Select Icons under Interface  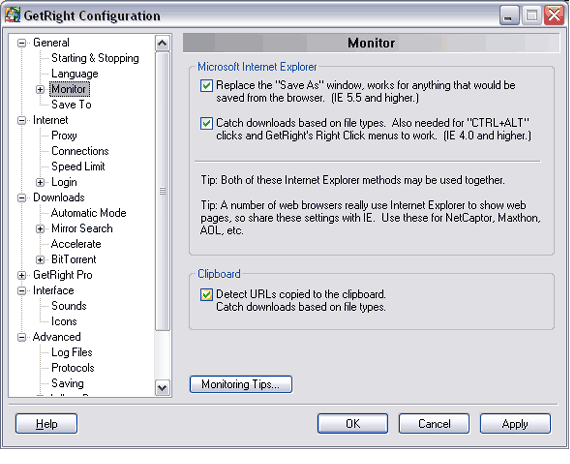click(x=64, y=321)
